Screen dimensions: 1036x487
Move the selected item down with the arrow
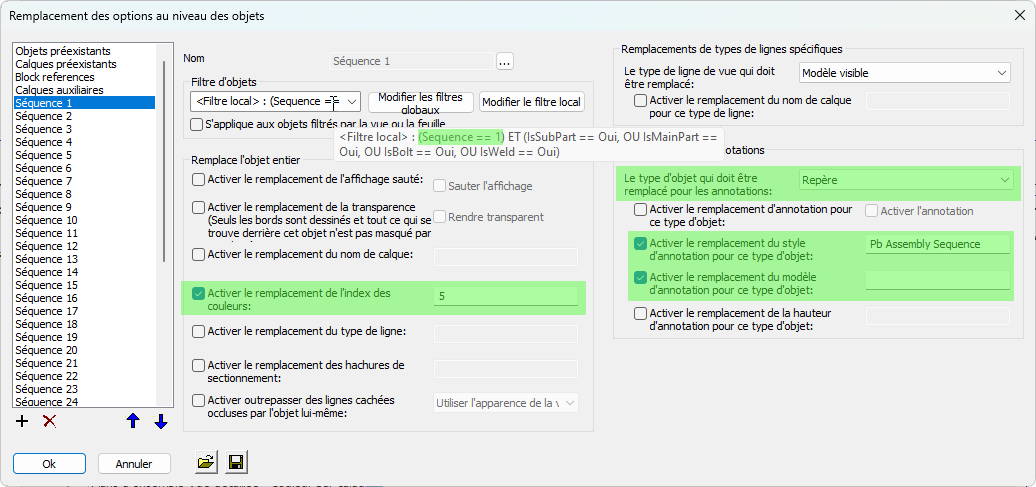(x=160, y=421)
